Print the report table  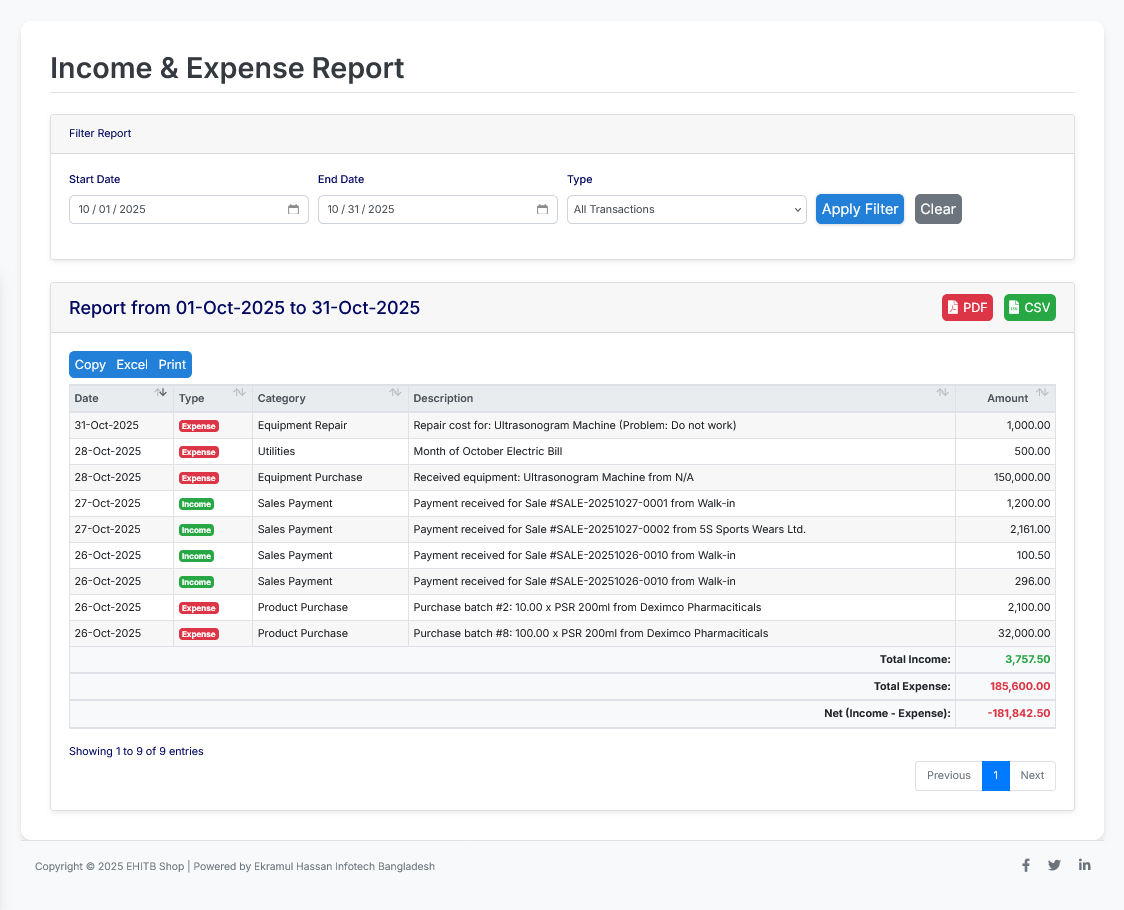172,364
